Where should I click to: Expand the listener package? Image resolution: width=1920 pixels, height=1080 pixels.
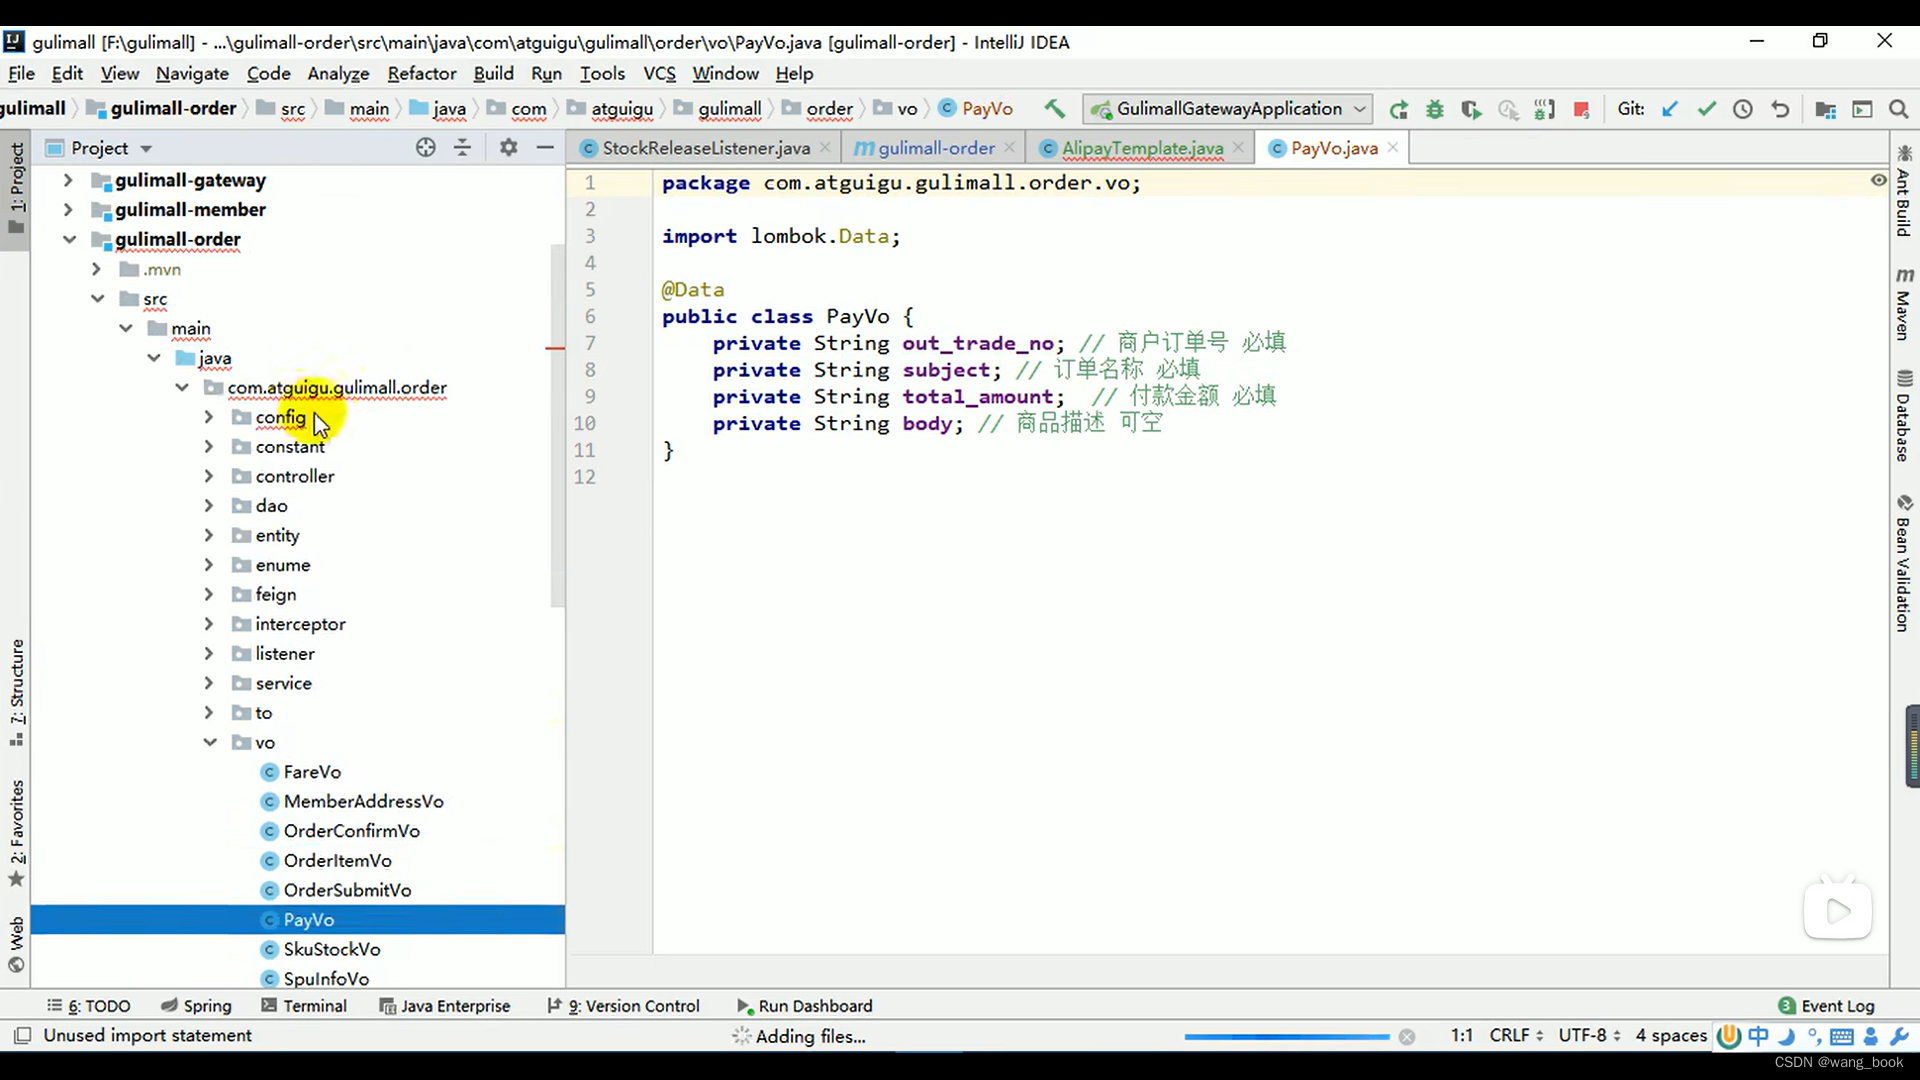point(209,653)
